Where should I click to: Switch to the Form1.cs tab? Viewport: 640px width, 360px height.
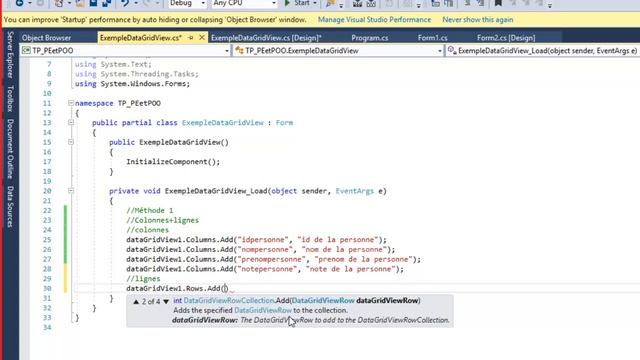tap(432, 38)
